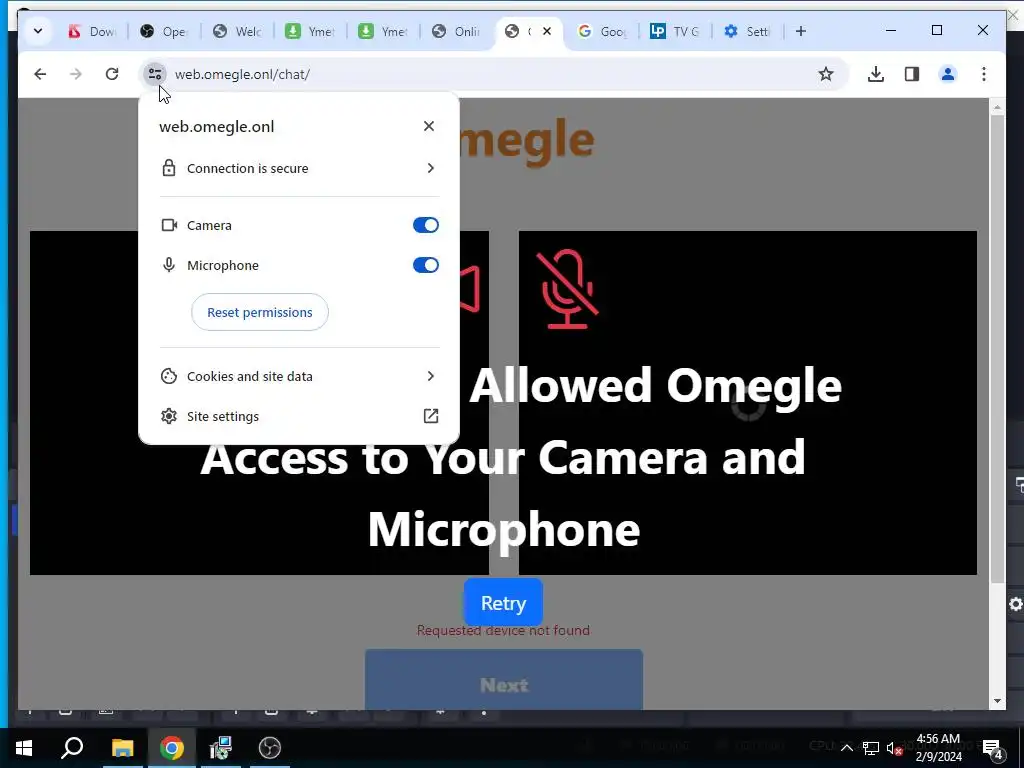Click the taskbar clock showing 4:56 AM
The height and width of the screenshot is (768, 1024).
[x=938, y=748]
